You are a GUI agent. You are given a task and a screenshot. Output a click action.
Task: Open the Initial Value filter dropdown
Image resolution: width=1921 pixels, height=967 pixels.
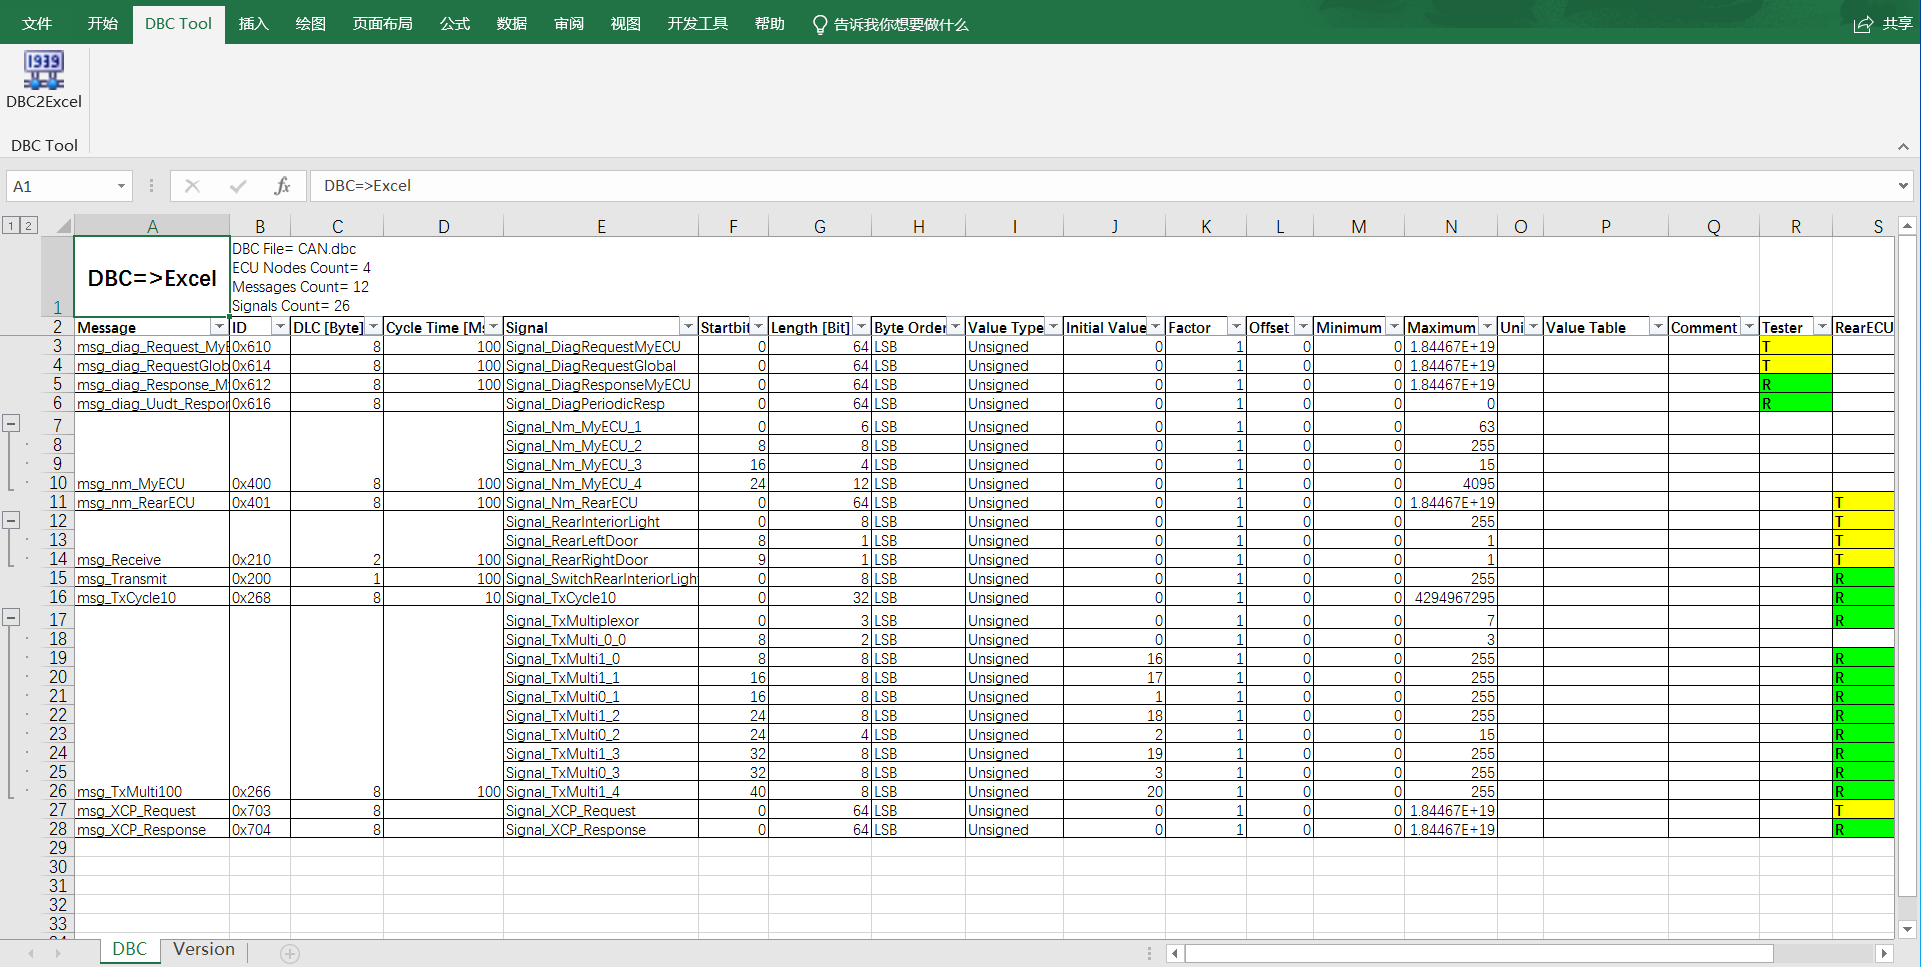tap(1155, 327)
